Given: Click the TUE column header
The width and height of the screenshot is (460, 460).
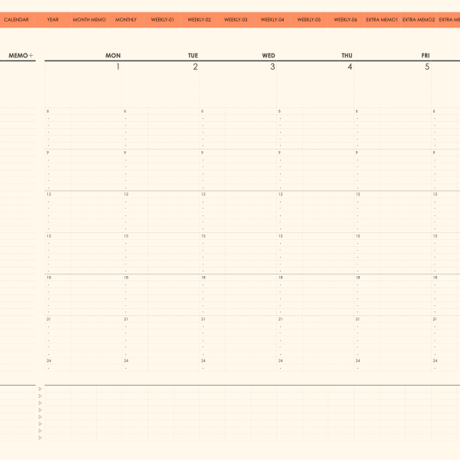Looking at the screenshot, I should pos(193,55).
